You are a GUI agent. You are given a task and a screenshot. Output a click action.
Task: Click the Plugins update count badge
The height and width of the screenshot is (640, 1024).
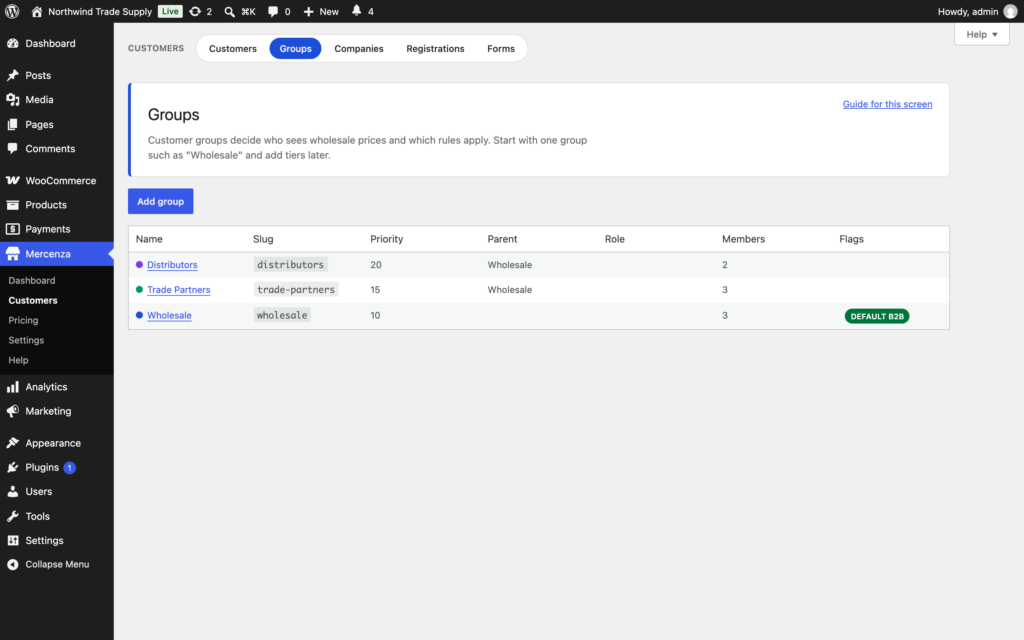[x=69, y=468]
